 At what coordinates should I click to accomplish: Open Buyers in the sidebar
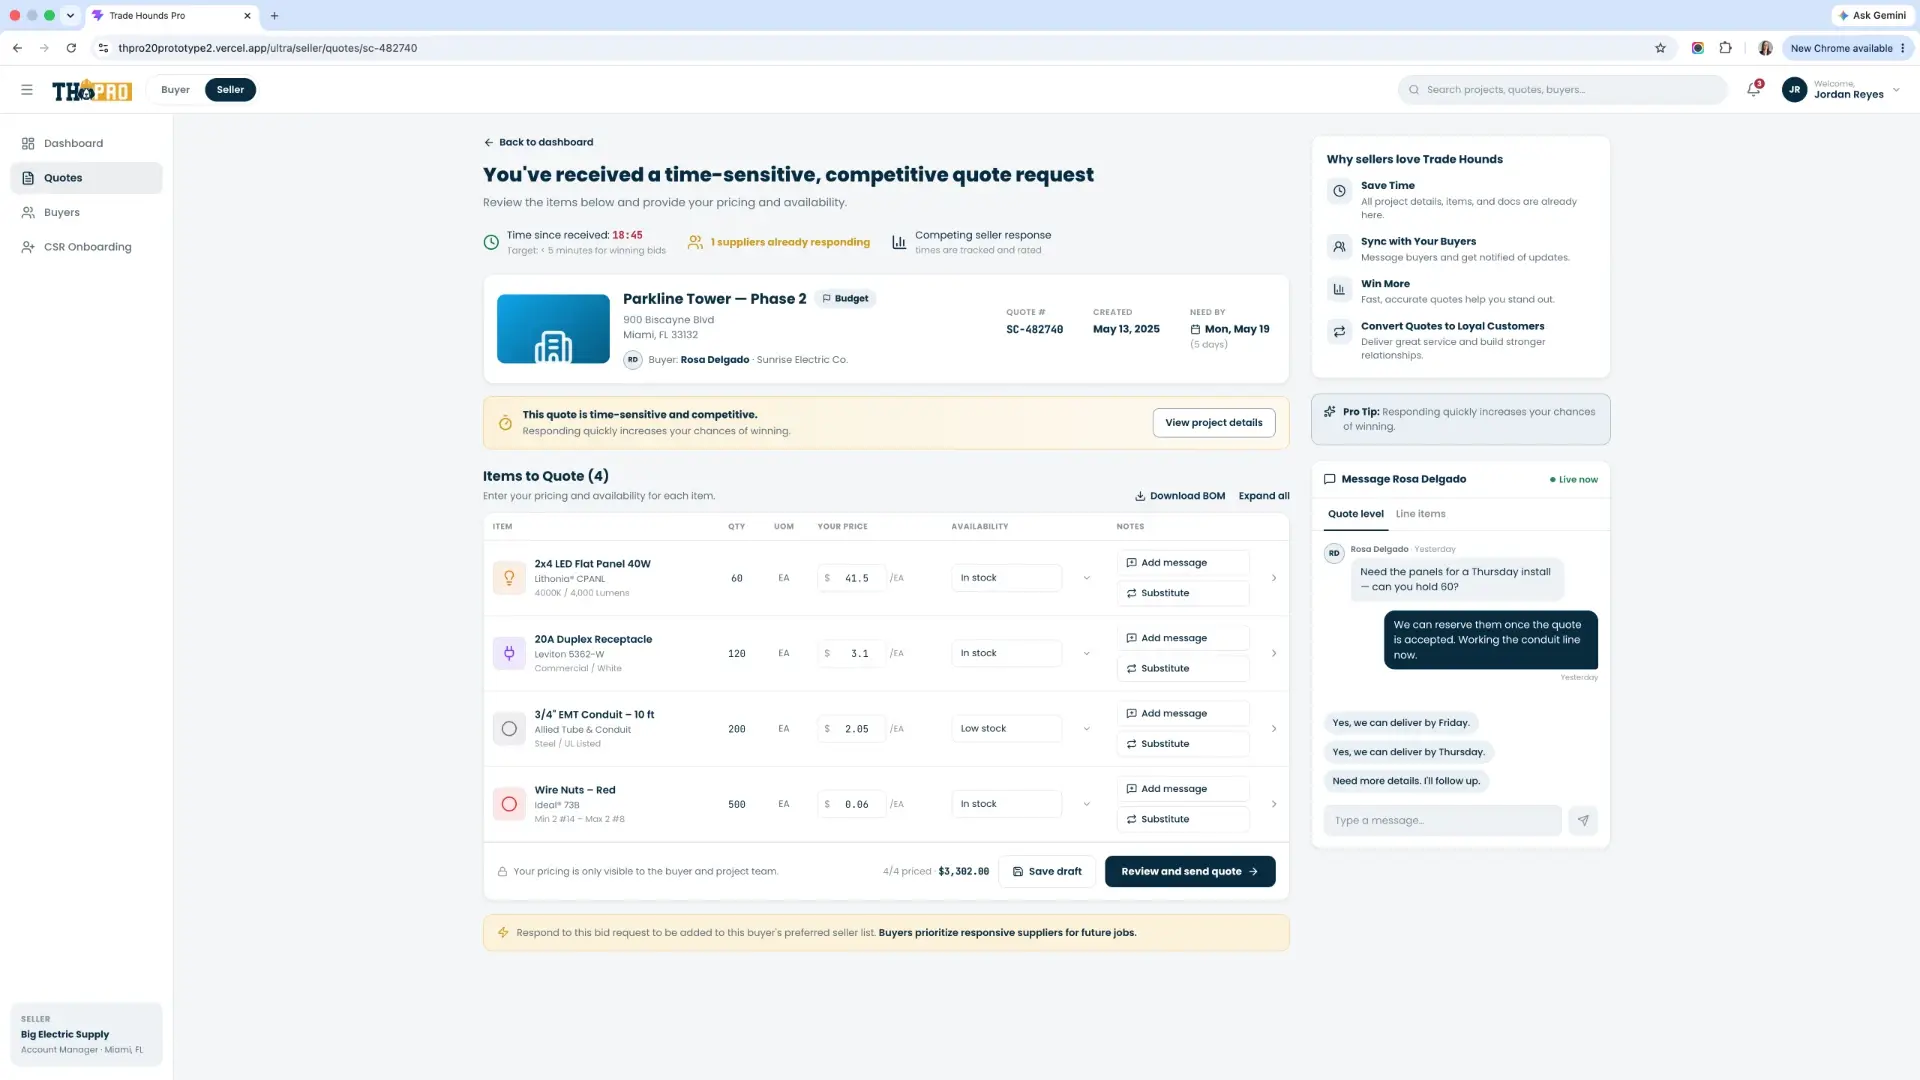coord(86,212)
